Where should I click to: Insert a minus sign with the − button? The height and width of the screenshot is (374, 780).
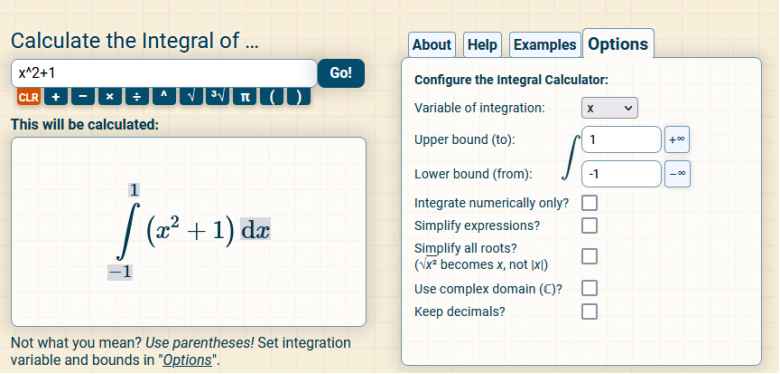click(83, 97)
